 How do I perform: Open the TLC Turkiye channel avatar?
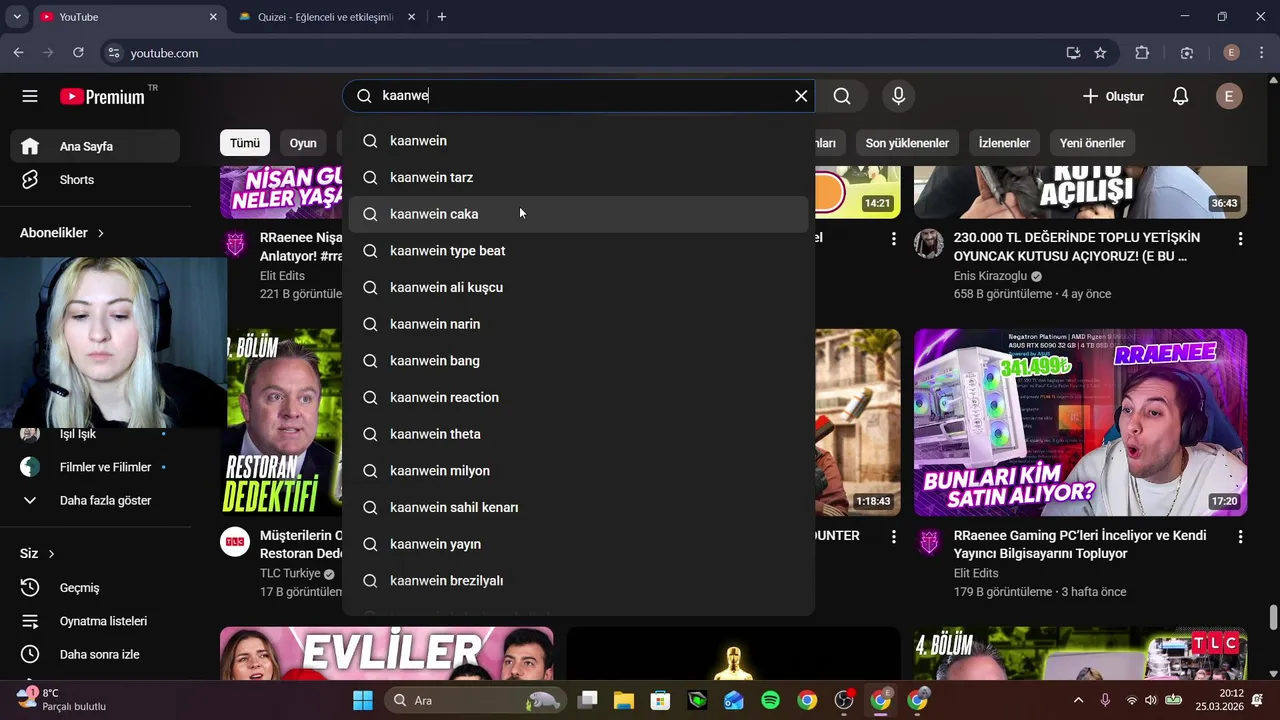click(x=235, y=542)
